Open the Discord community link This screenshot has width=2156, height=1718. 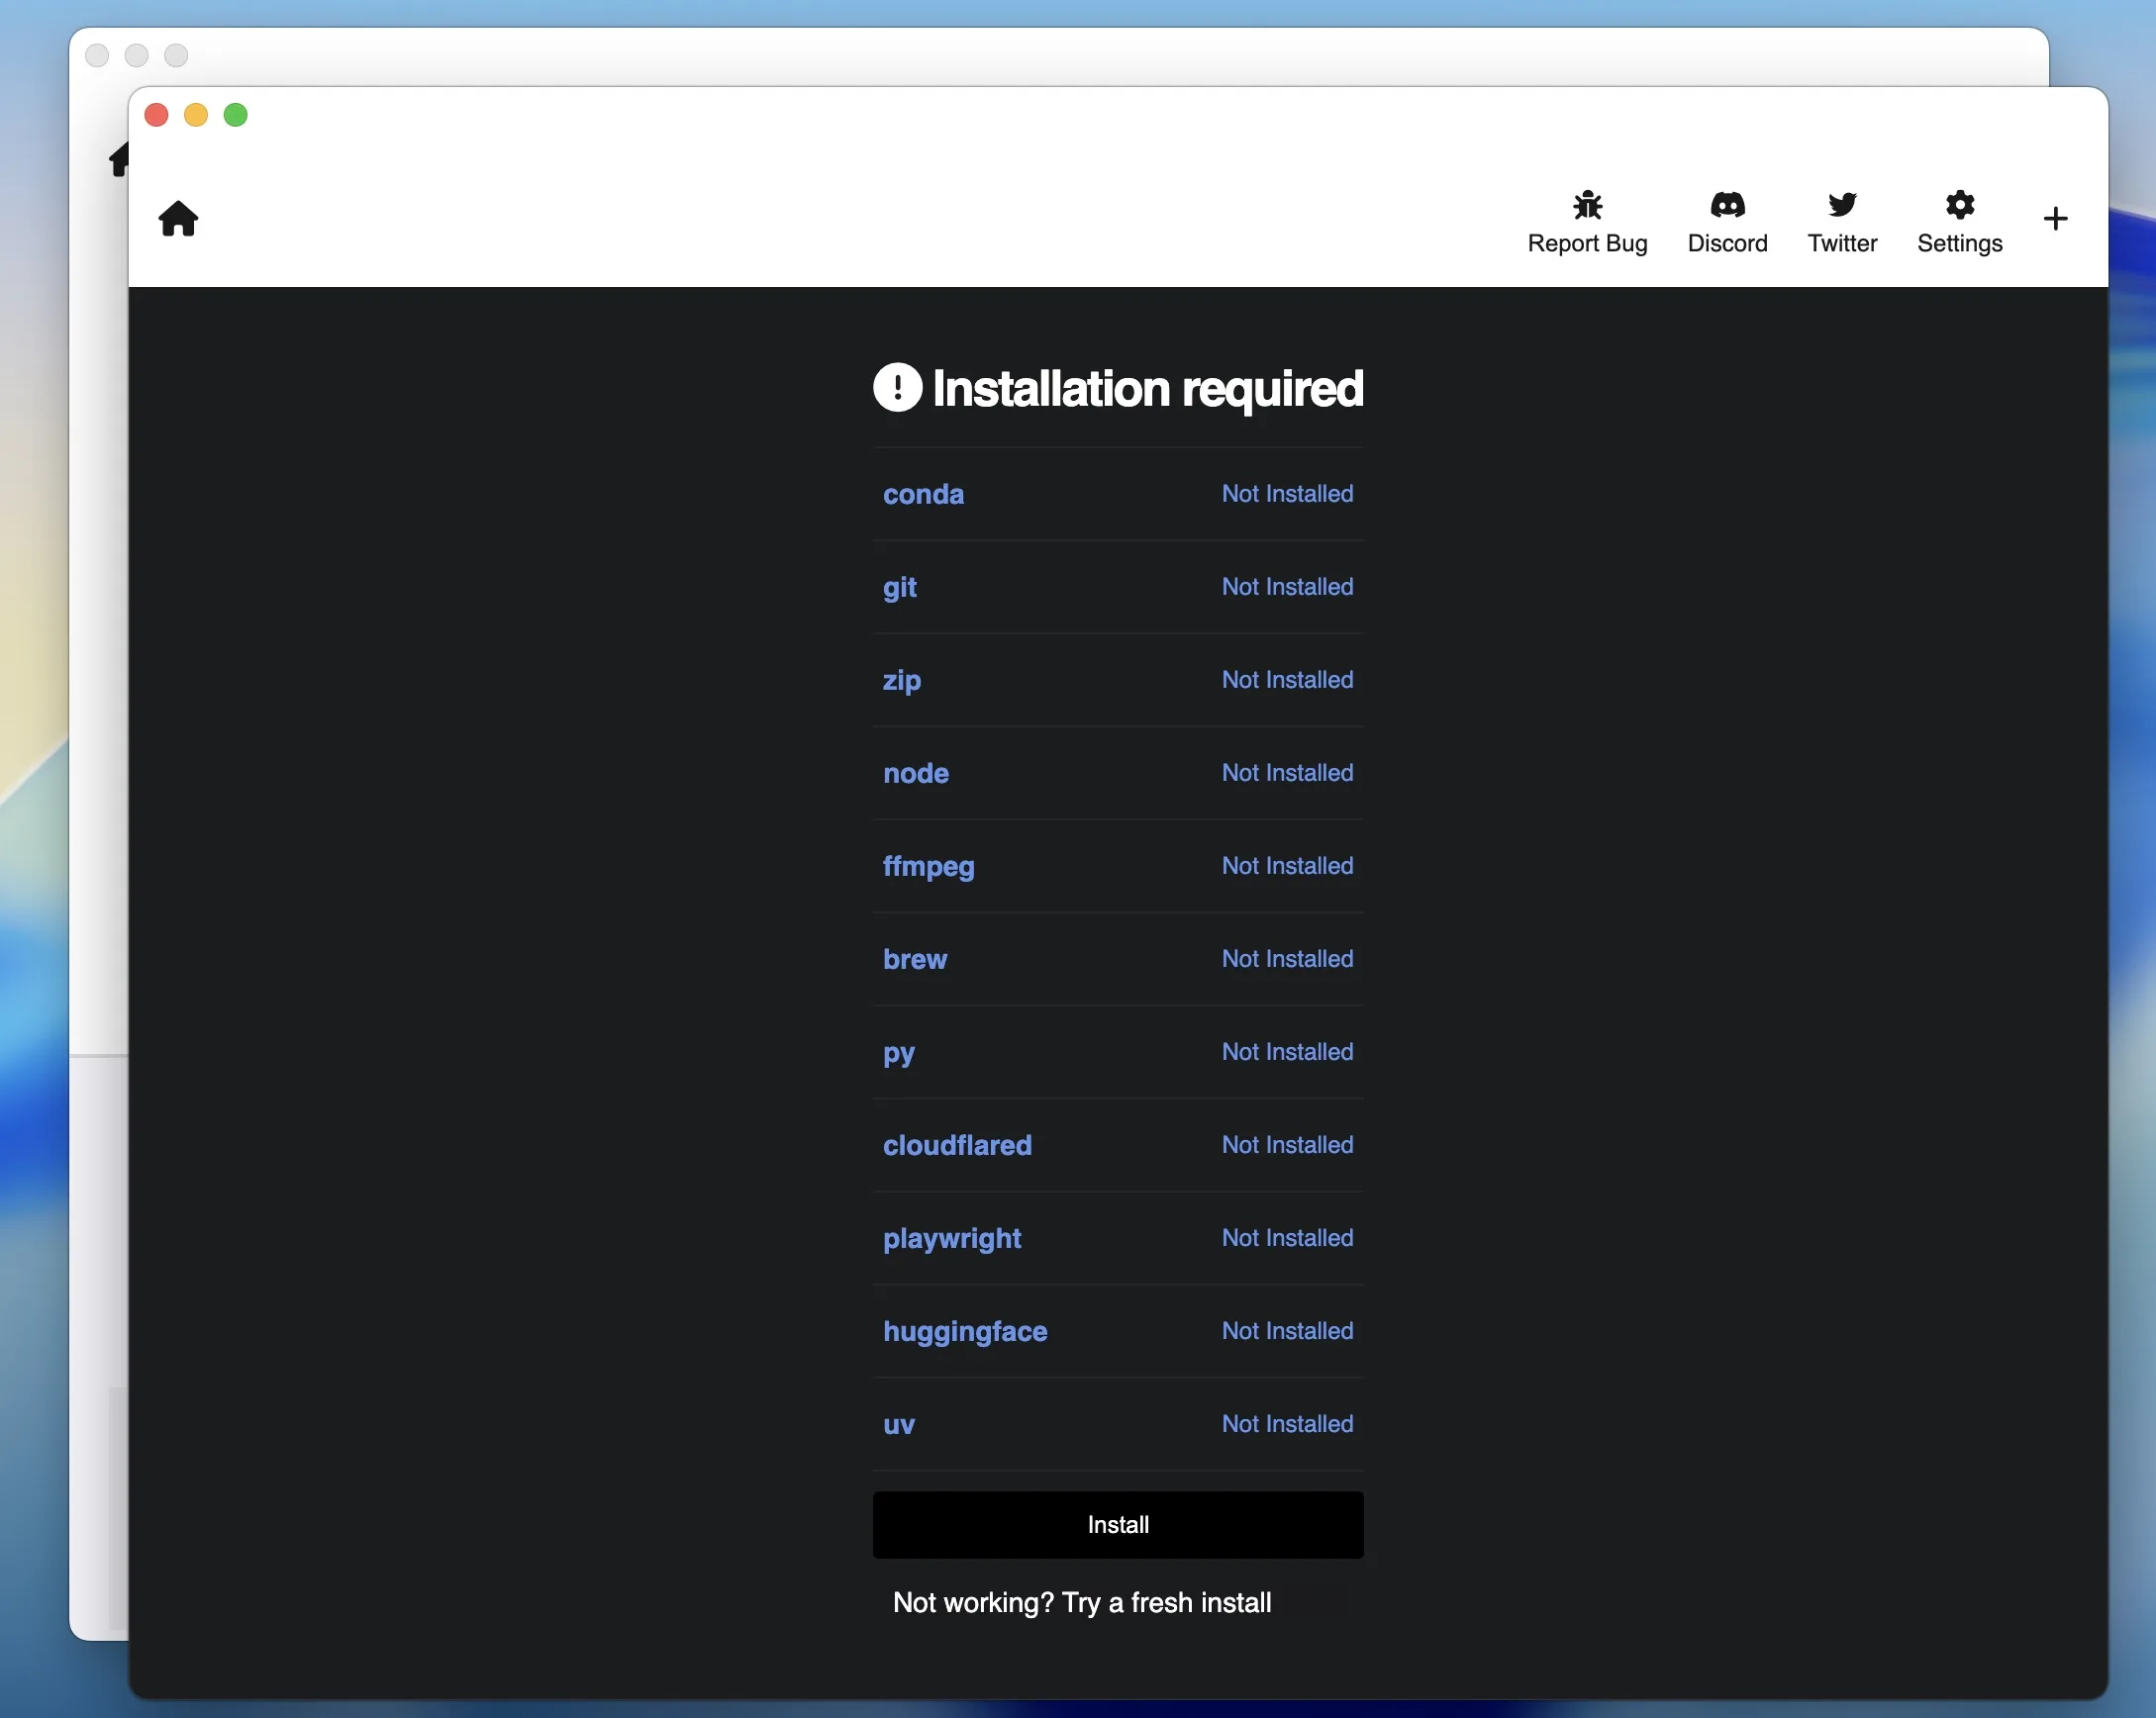click(x=1728, y=220)
